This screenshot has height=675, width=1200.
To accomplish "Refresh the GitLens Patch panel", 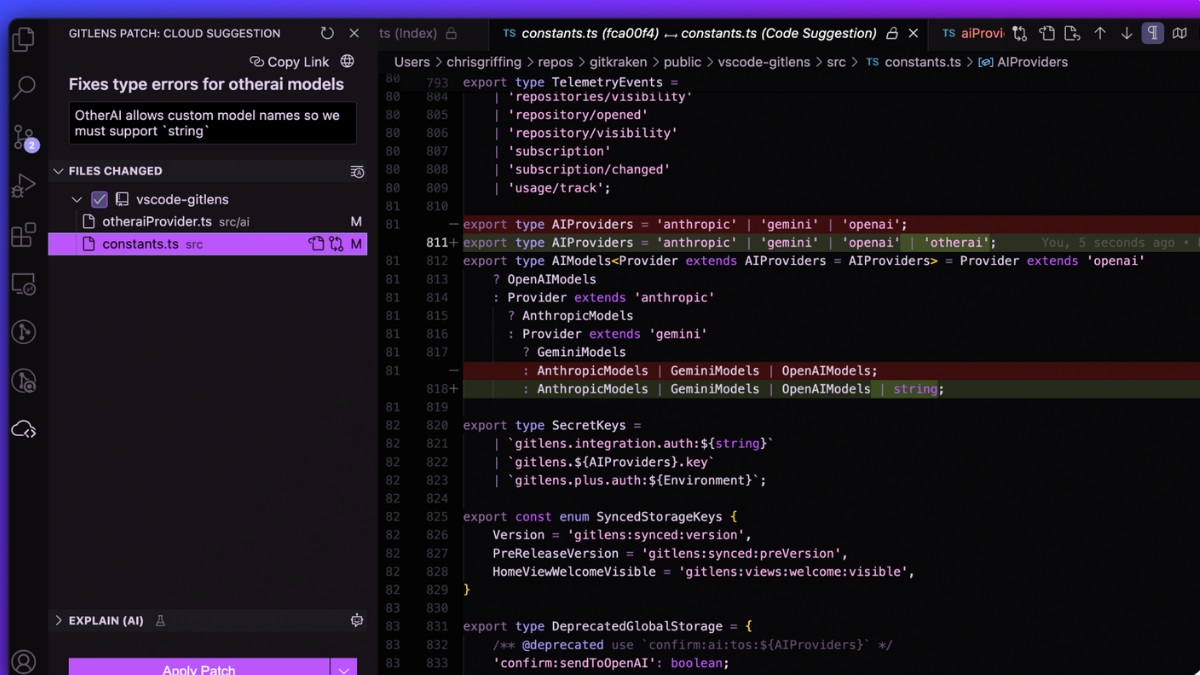I will tap(327, 33).
